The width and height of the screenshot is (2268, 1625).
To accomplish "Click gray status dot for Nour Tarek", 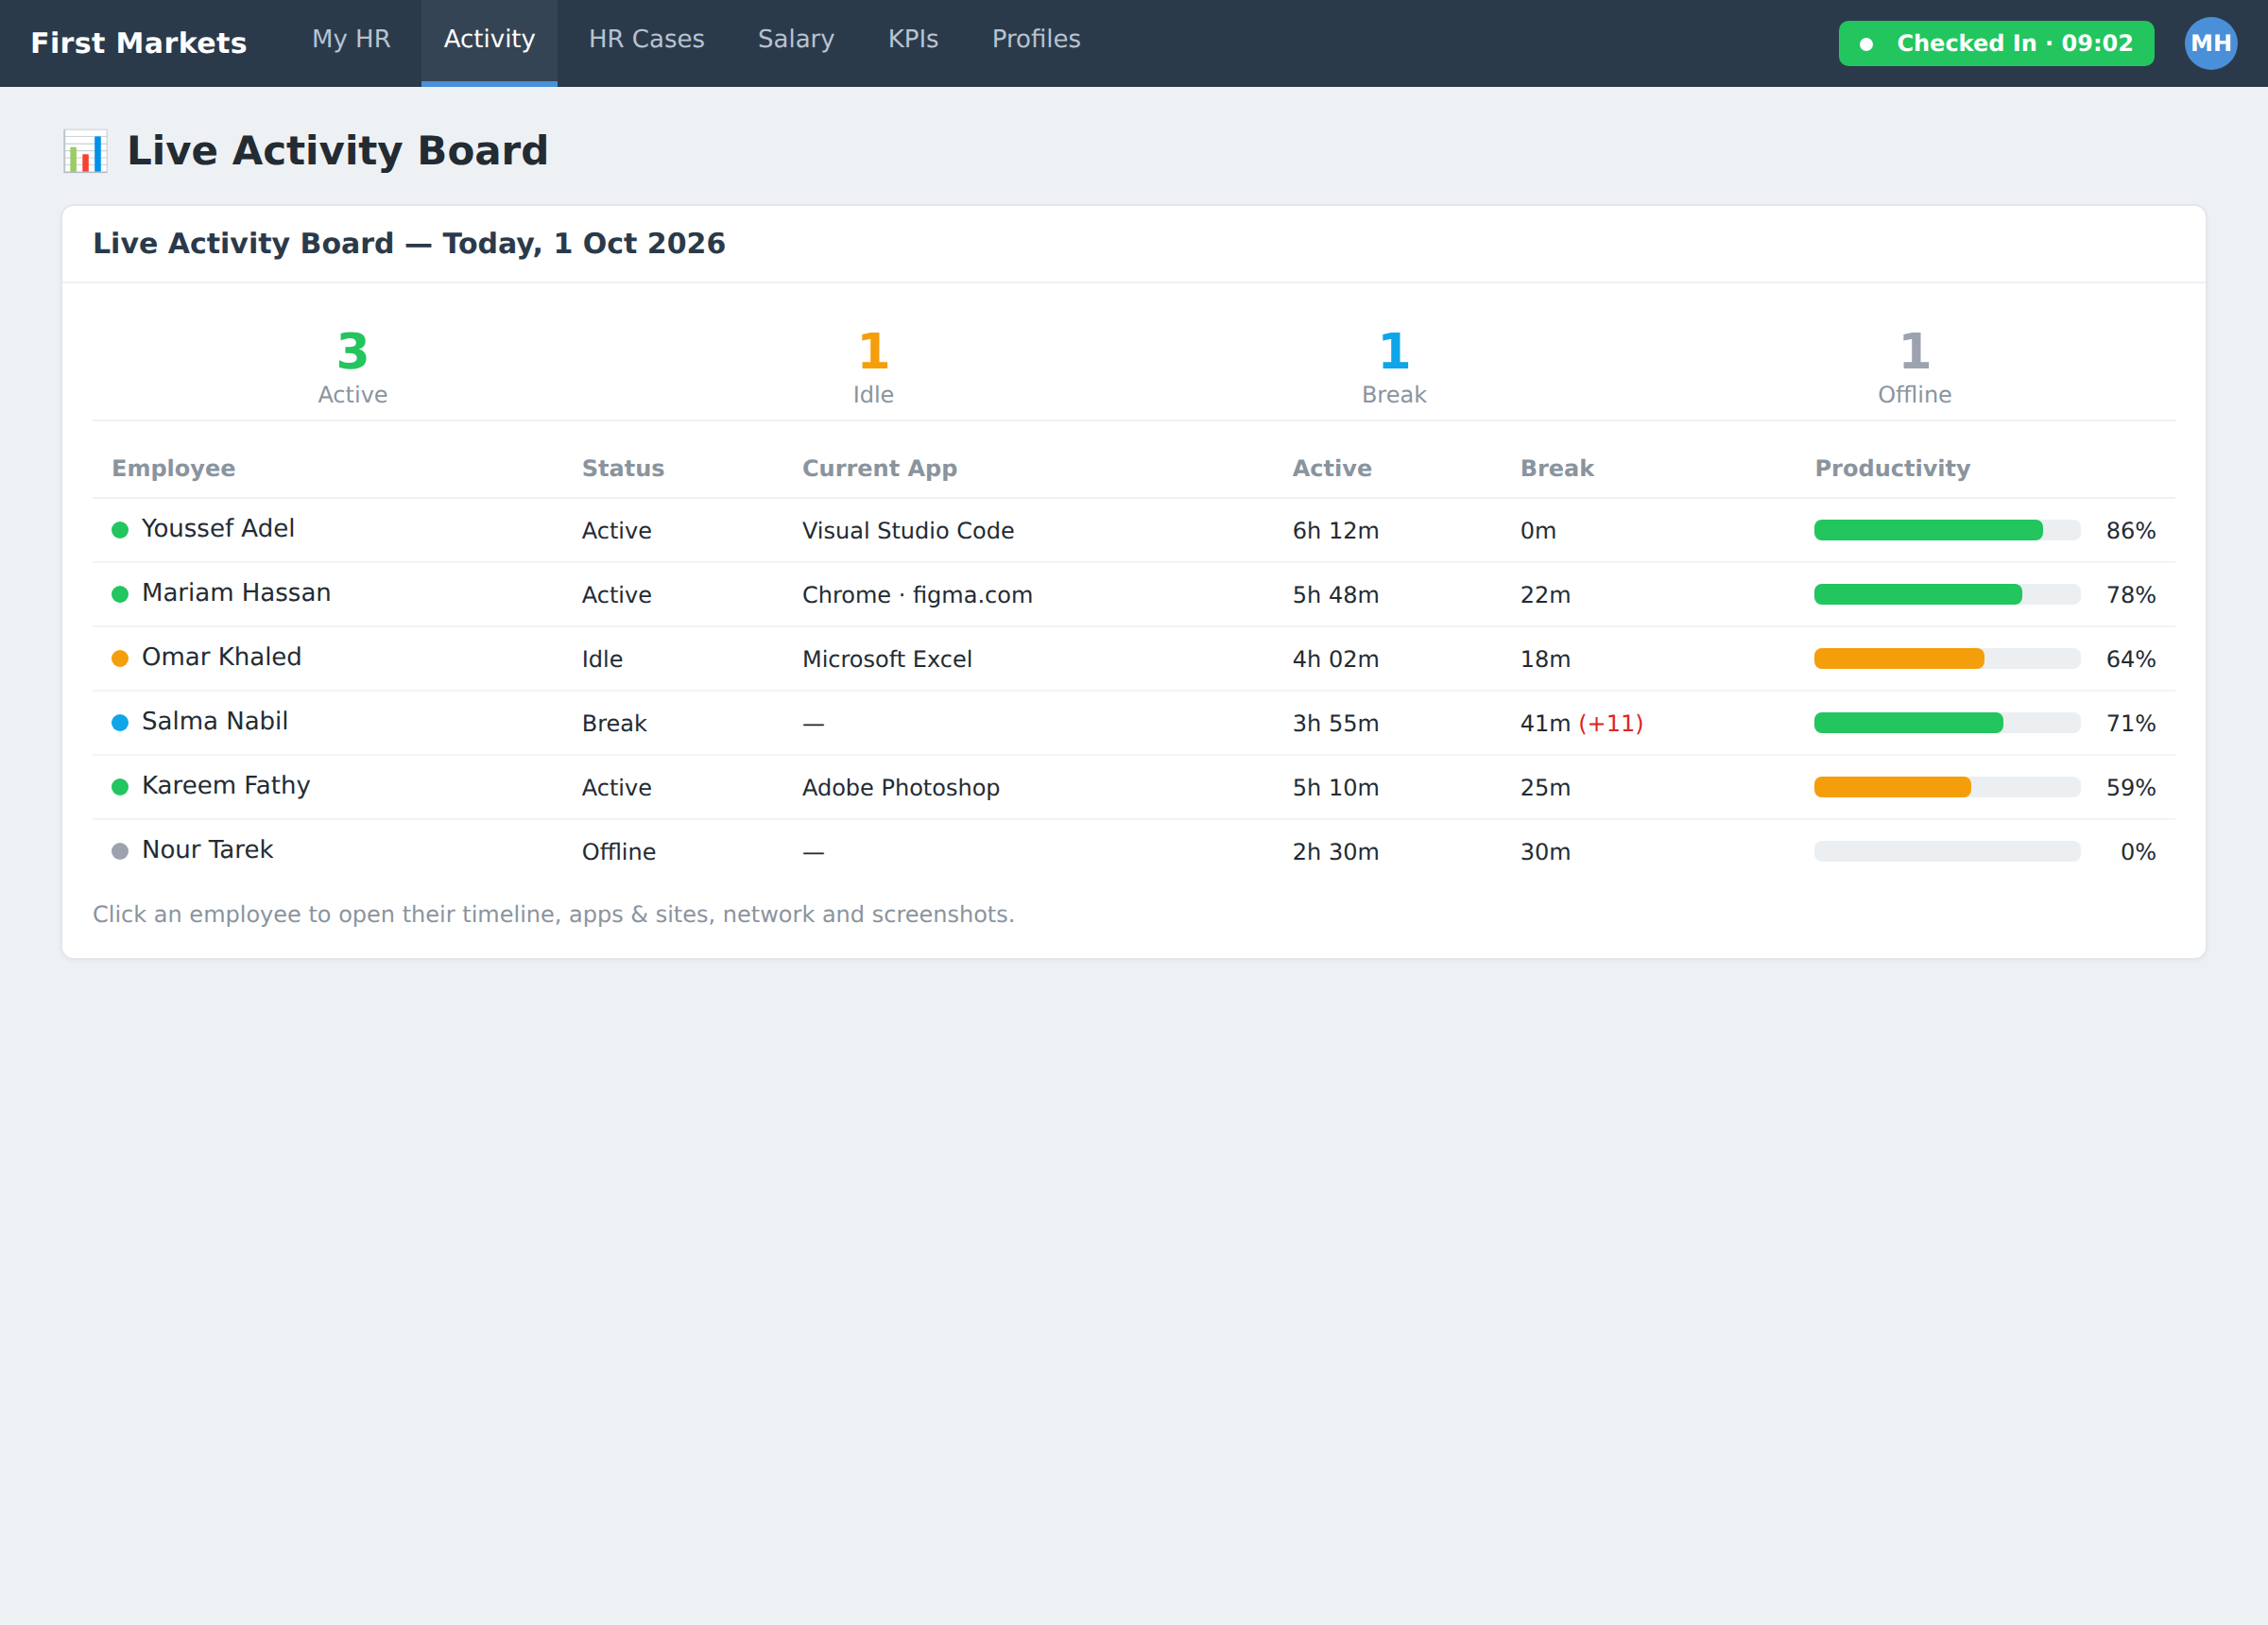I will click(120, 851).
